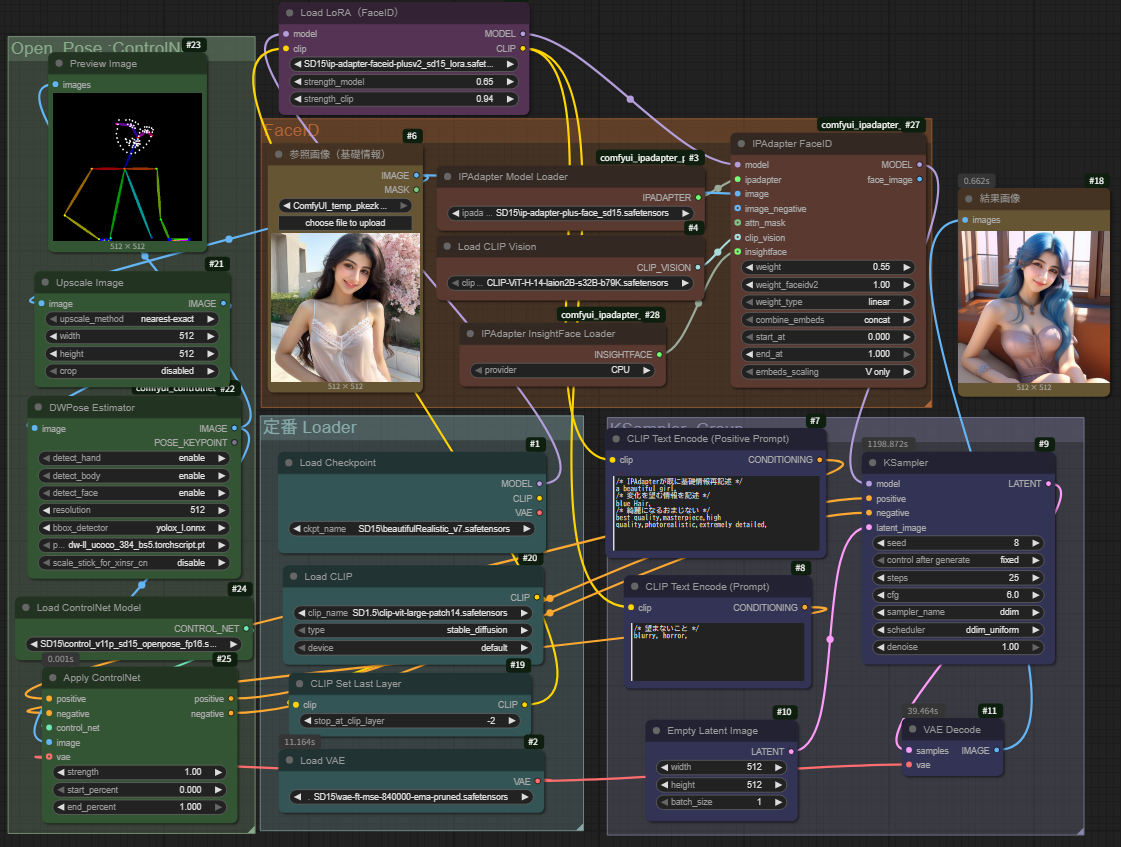Toggle detect_body in DWPose Estimator
The image size is (1121, 847).
point(134,476)
